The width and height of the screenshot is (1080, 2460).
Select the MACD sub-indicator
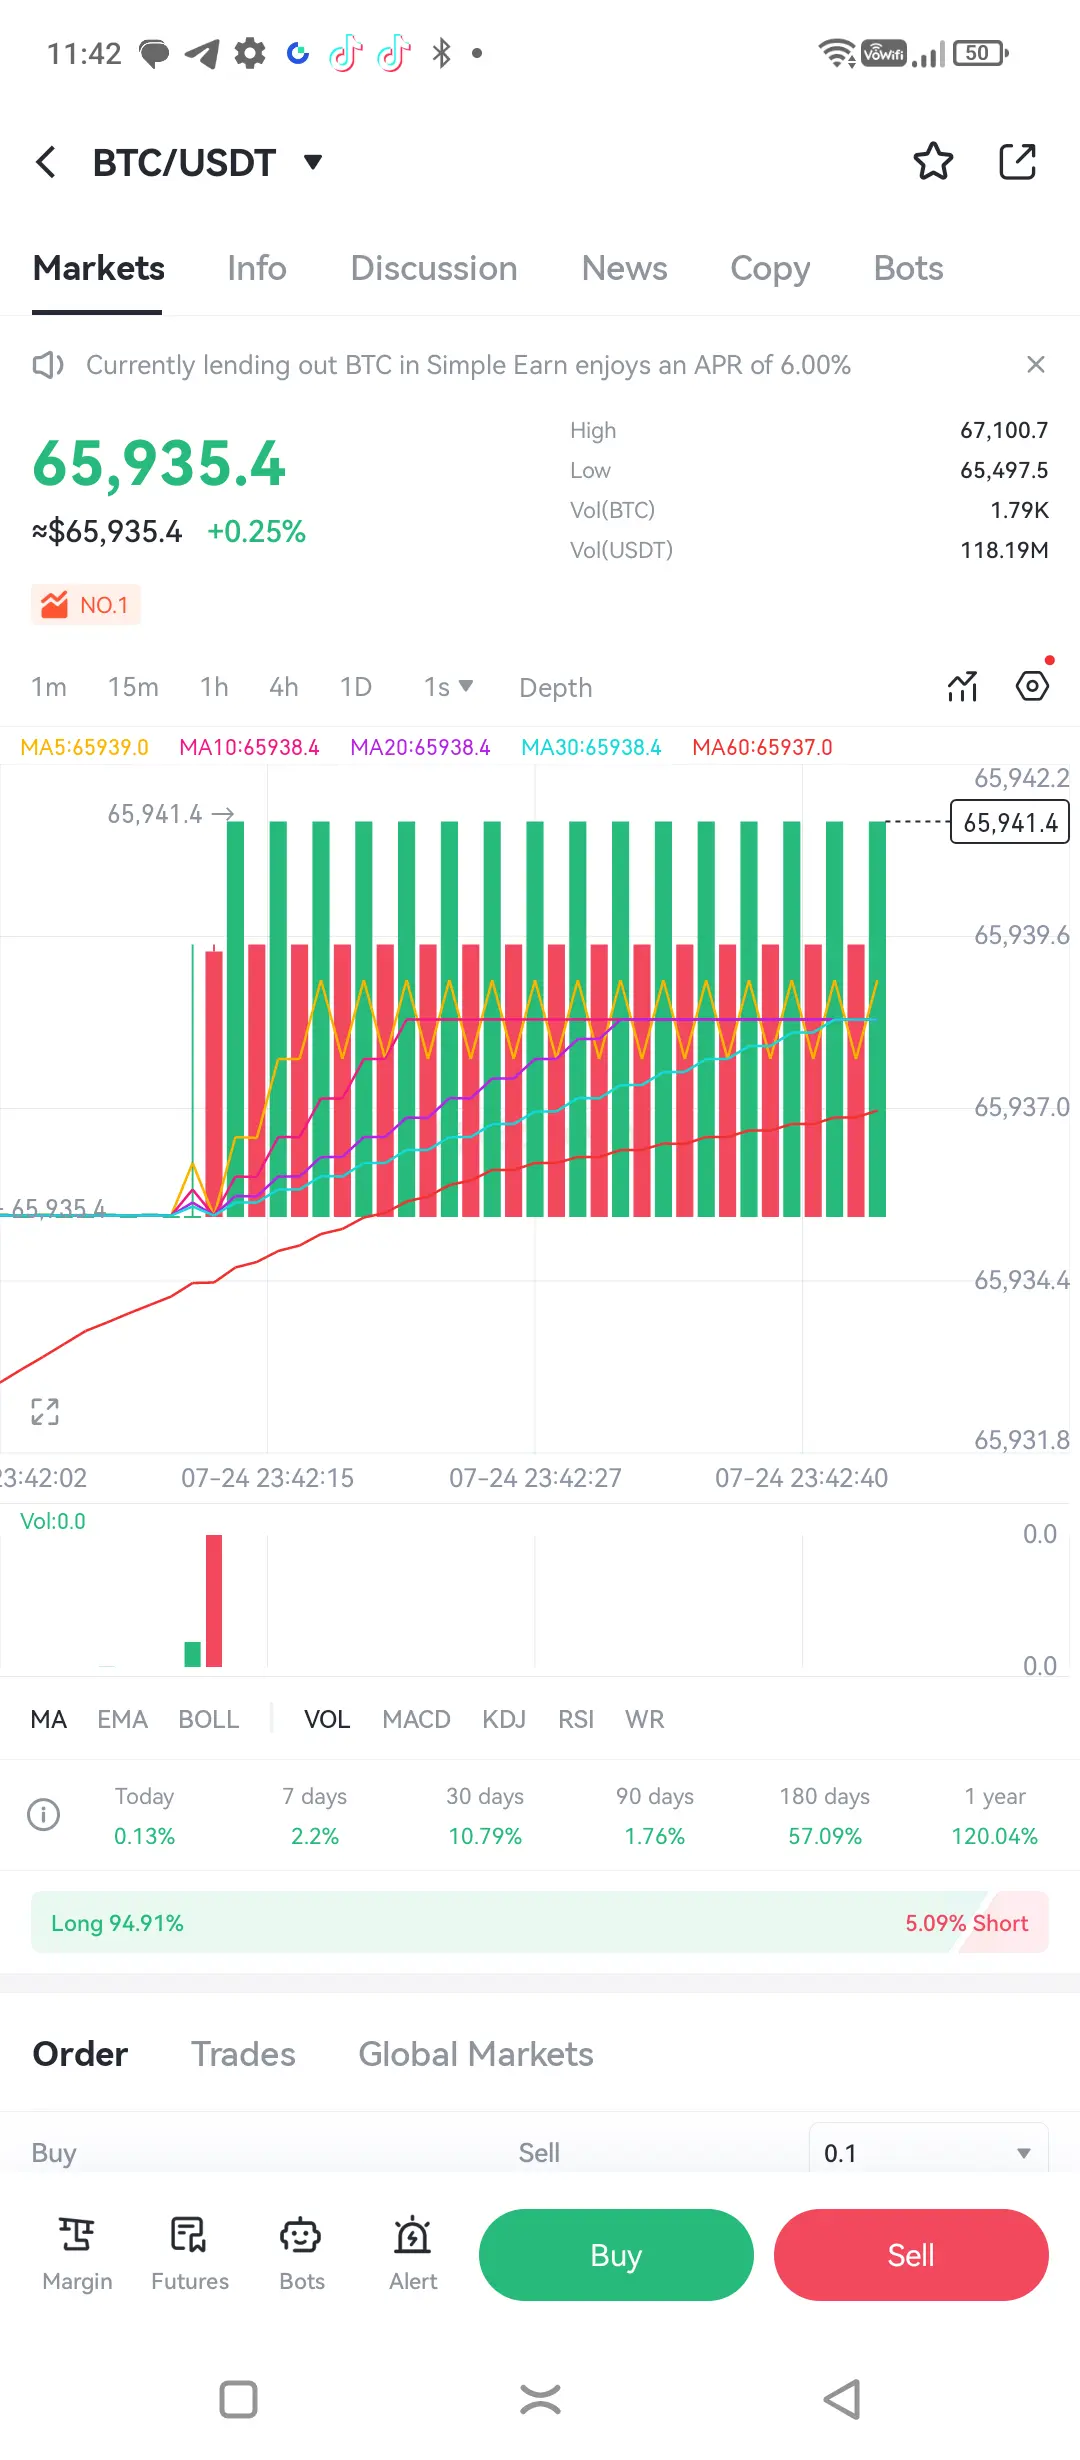click(x=416, y=1719)
